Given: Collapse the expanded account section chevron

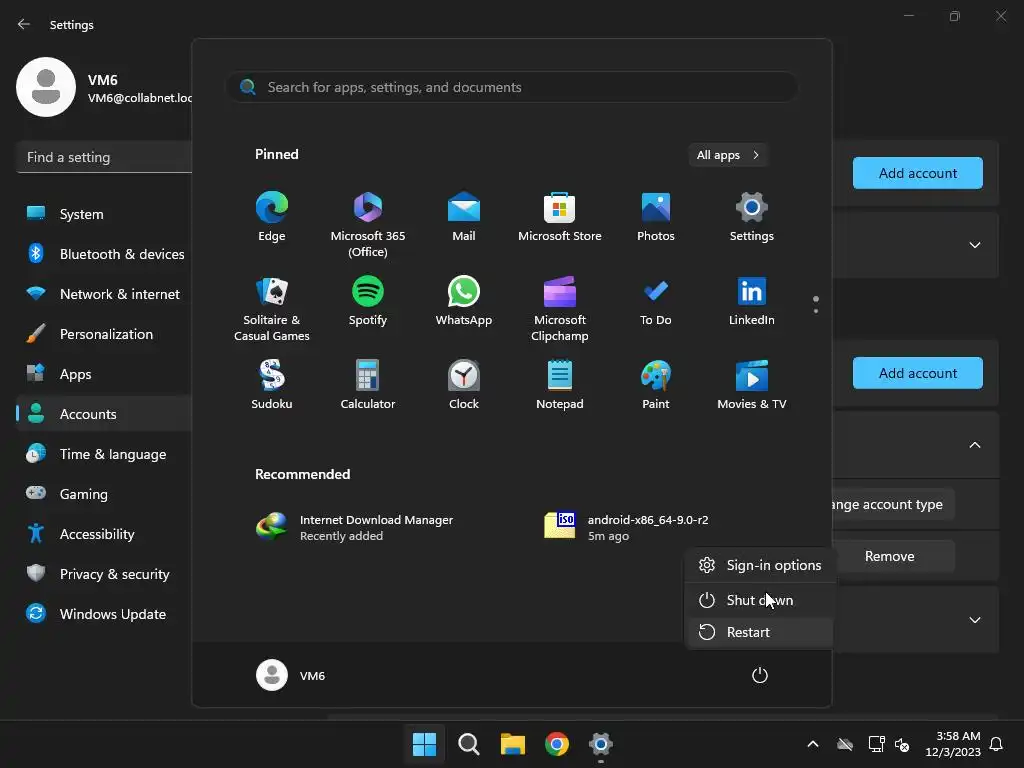Looking at the screenshot, I should [974, 445].
